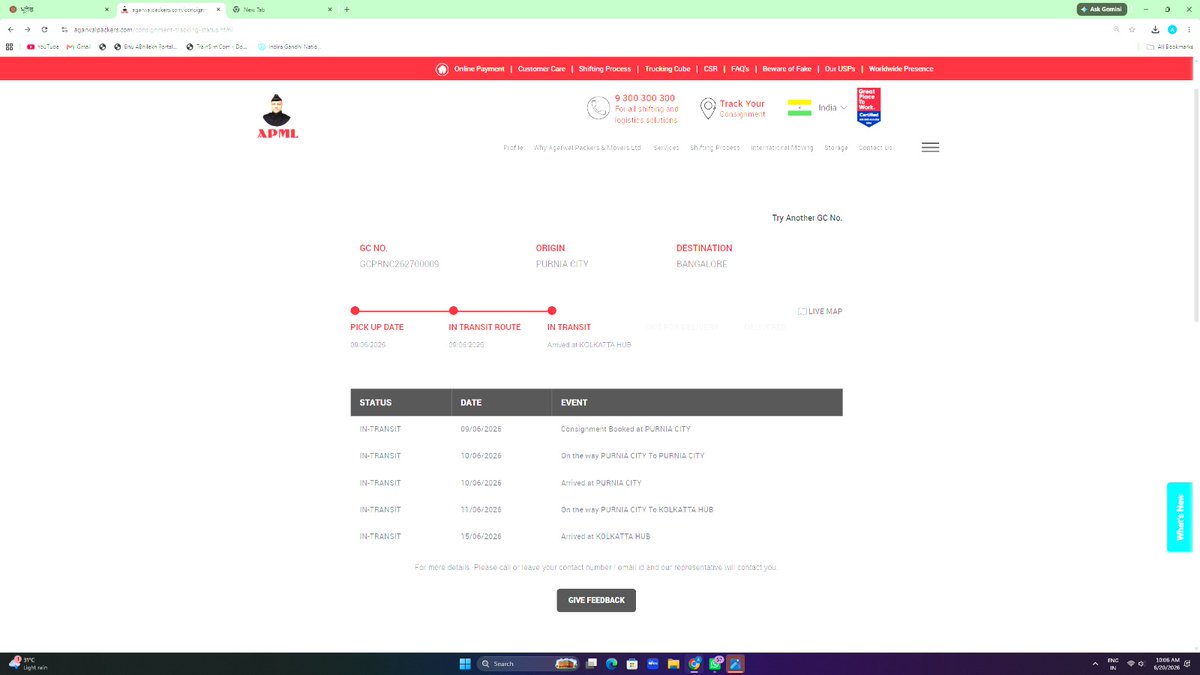Open the Contact Us menu item

pyautogui.click(x=875, y=148)
